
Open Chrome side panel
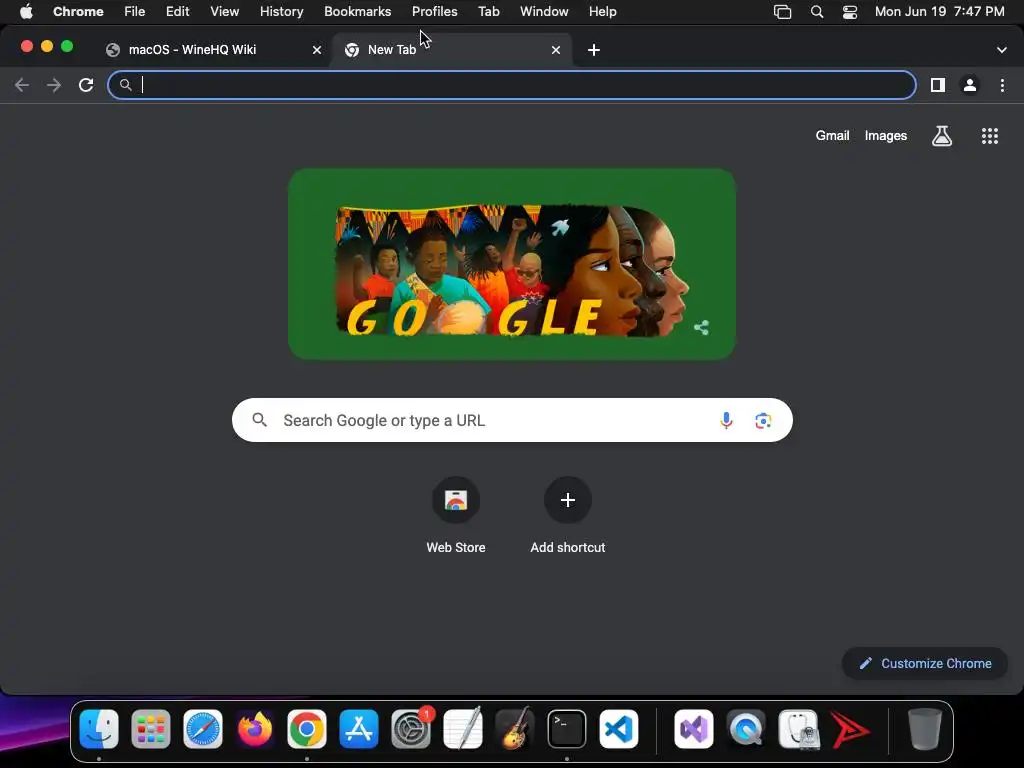(938, 85)
